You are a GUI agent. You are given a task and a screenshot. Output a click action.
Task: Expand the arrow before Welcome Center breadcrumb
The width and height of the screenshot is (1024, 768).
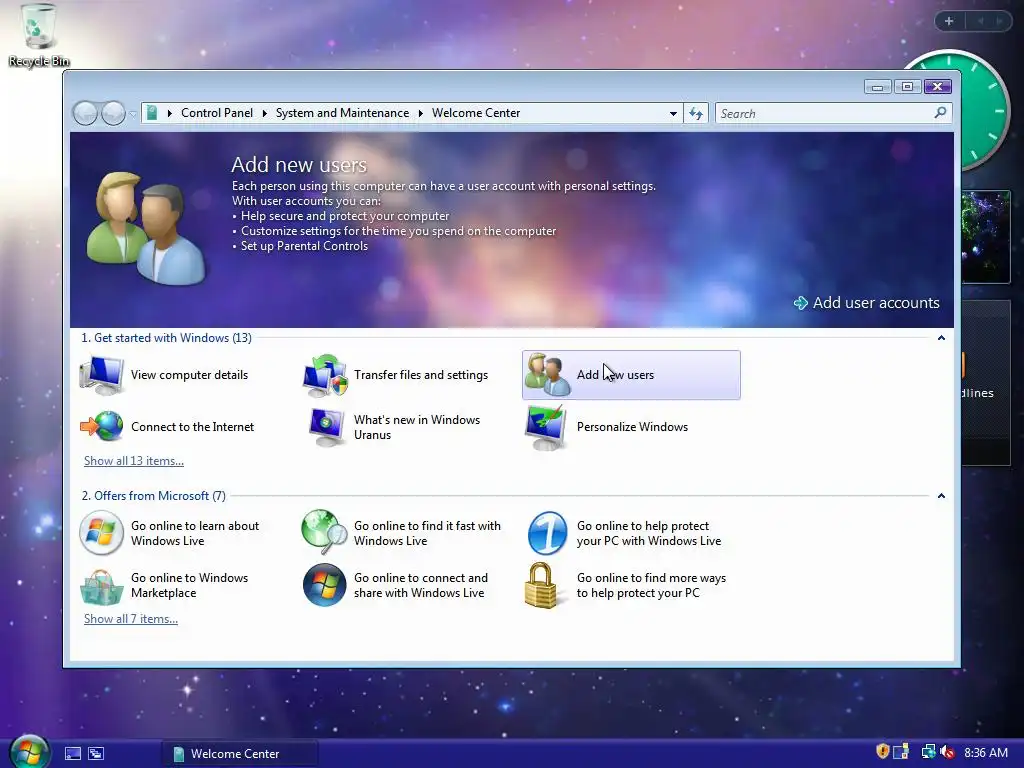pos(421,114)
